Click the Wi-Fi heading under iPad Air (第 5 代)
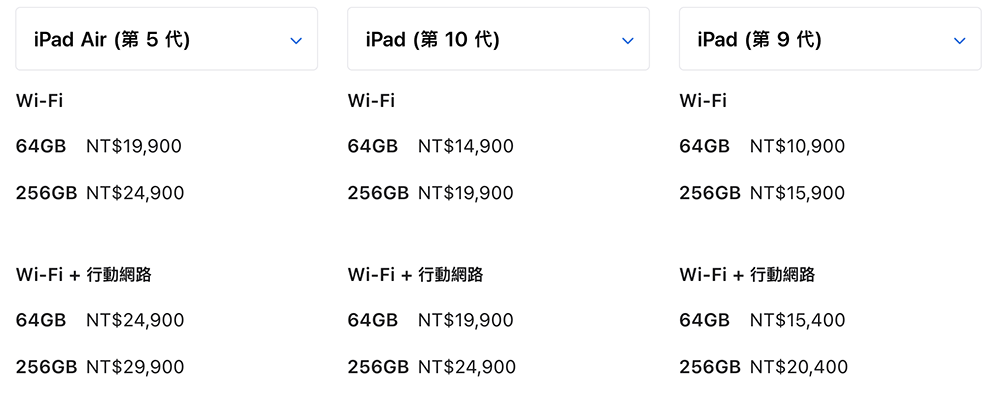This screenshot has height=418, width=1000. pos(40,101)
